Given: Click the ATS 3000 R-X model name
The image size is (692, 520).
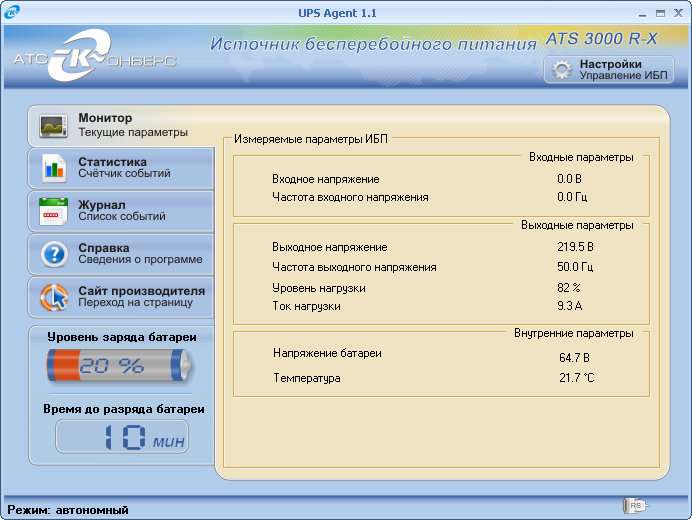Looking at the screenshot, I should (602, 39).
